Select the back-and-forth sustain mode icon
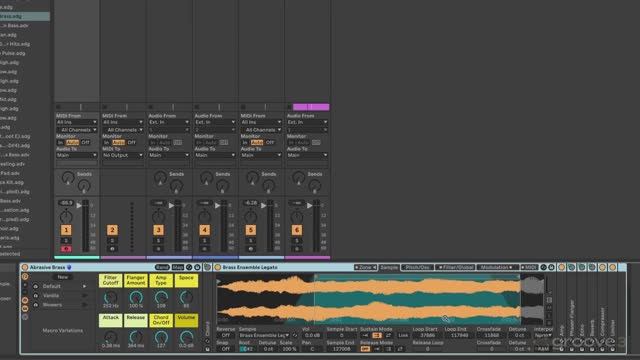Viewport: 640px width, 360px height. coord(388,336)
